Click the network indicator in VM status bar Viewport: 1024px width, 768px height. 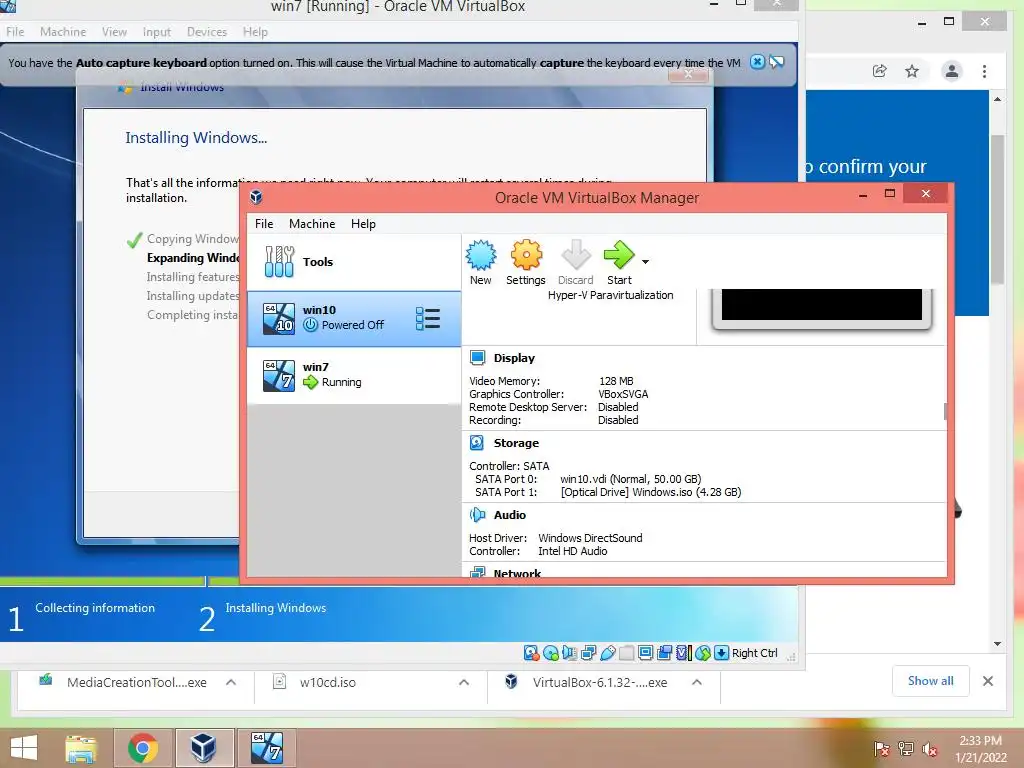coord(588,653)
